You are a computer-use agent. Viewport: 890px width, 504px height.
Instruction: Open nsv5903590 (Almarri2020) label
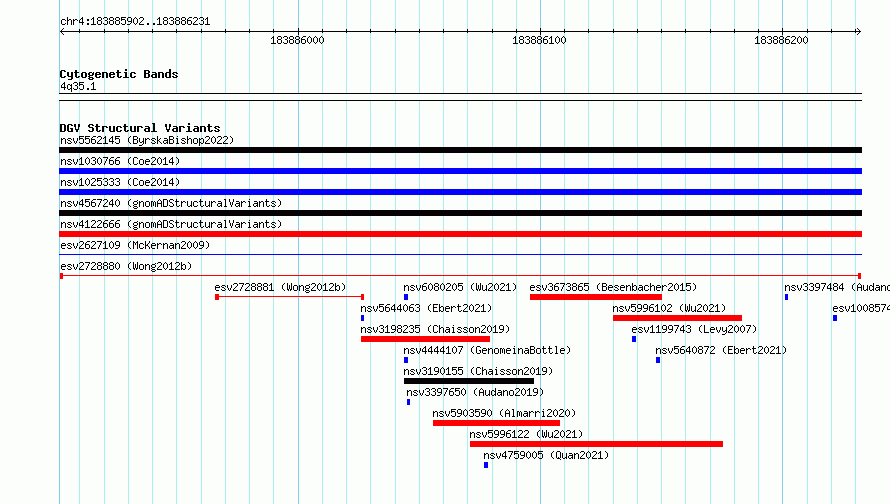(504, 413)
